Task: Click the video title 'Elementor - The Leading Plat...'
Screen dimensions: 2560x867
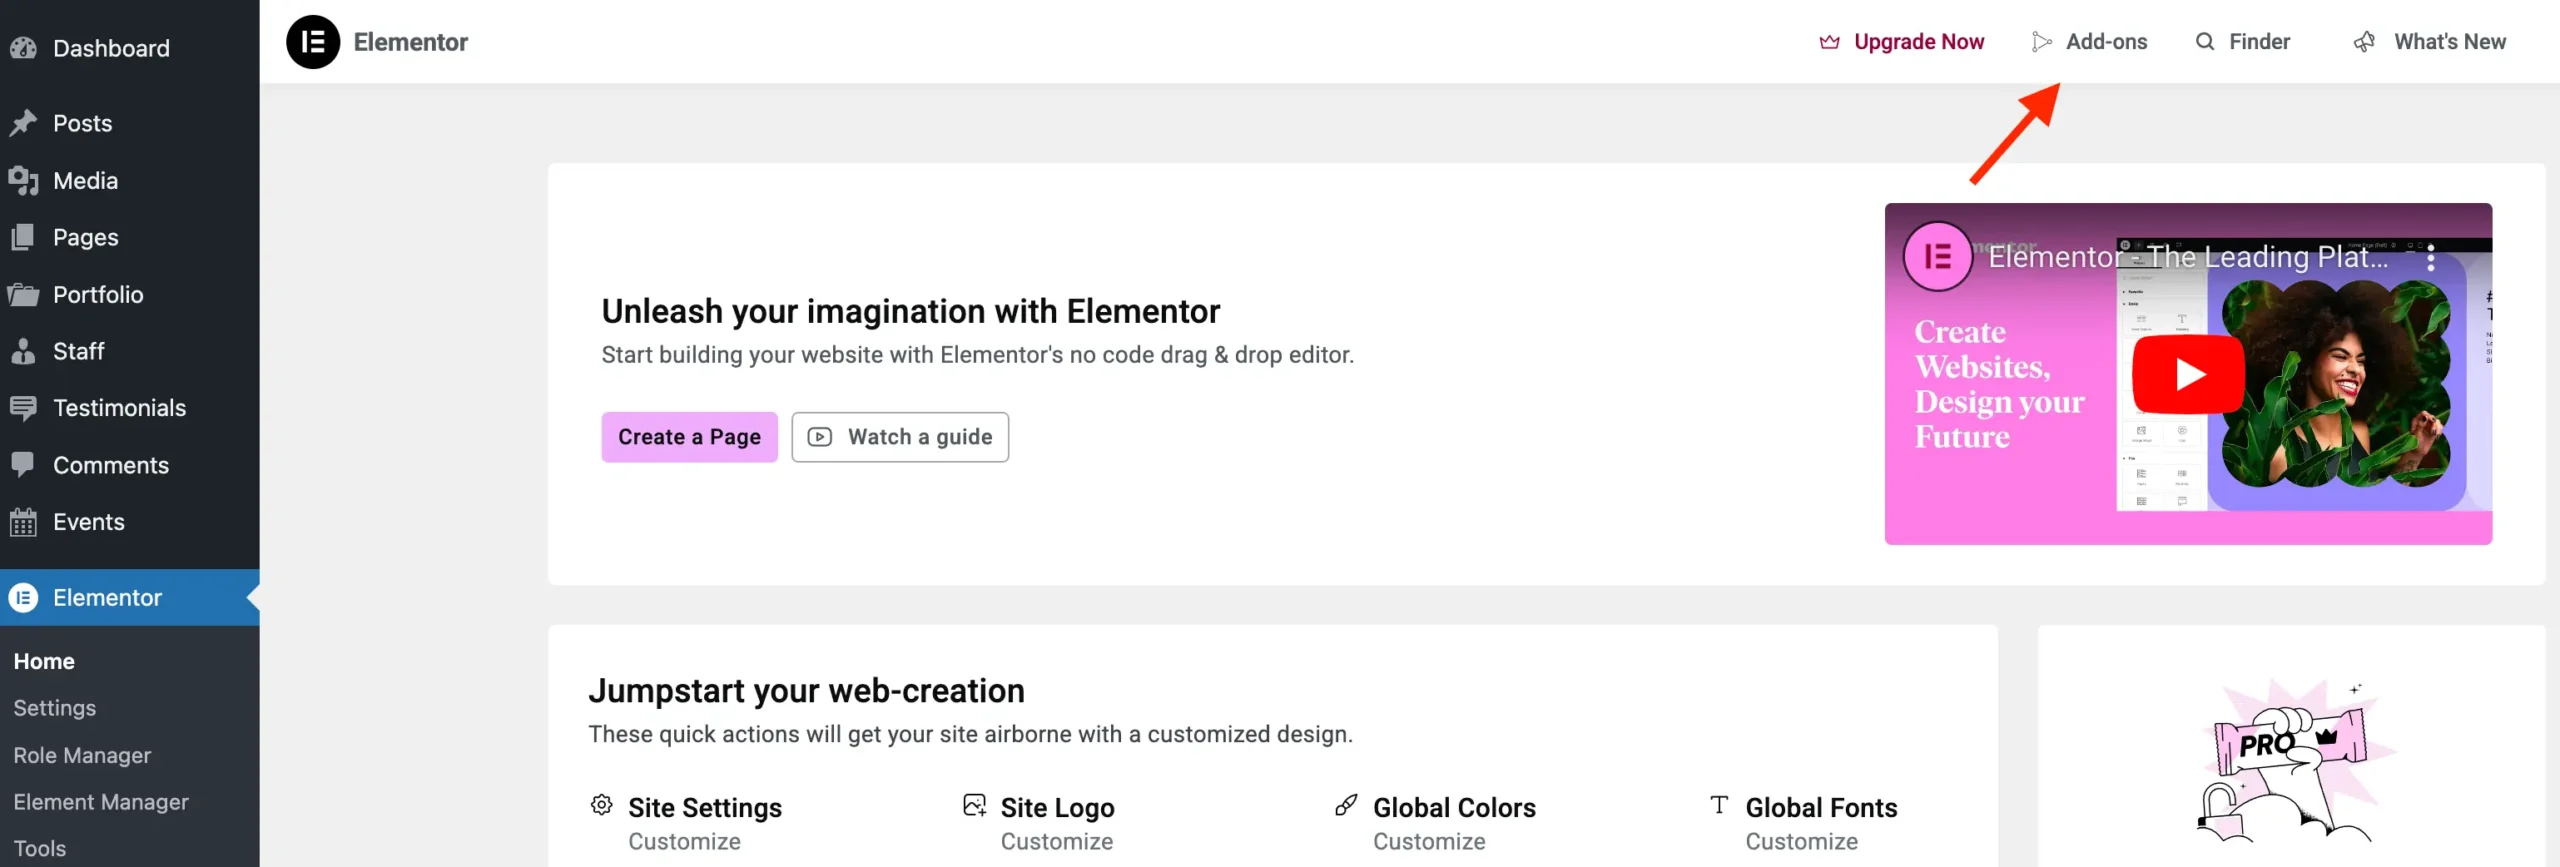Action: point(2188,257)
